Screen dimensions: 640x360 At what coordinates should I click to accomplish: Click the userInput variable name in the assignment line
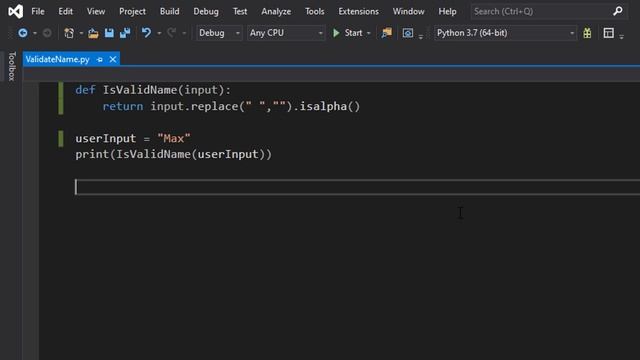click(x=106, y=138)
